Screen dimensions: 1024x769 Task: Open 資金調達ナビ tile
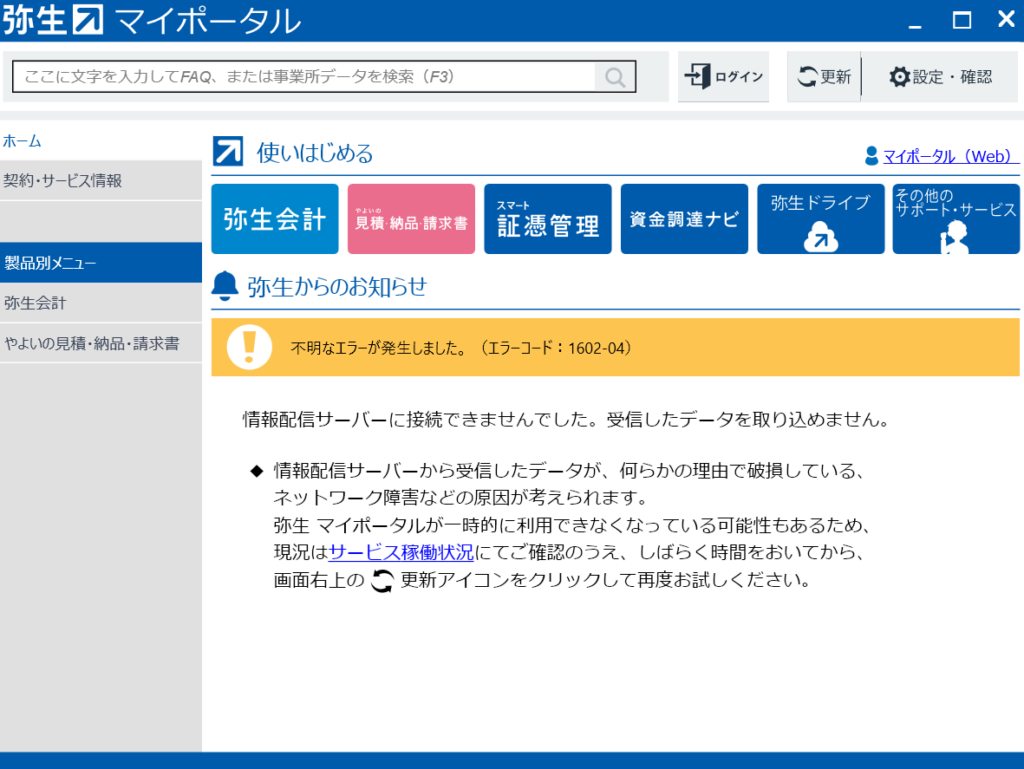684,219
